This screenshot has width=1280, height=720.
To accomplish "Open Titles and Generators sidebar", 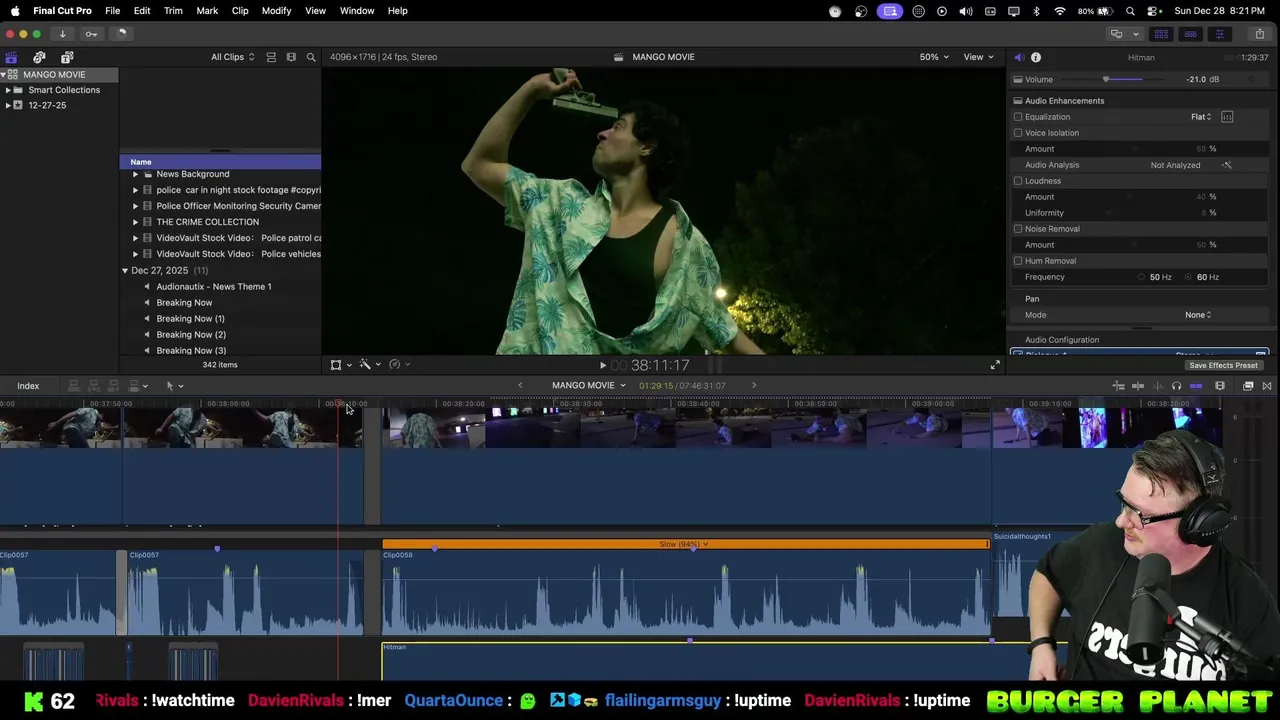I will (x=67, y=57).
